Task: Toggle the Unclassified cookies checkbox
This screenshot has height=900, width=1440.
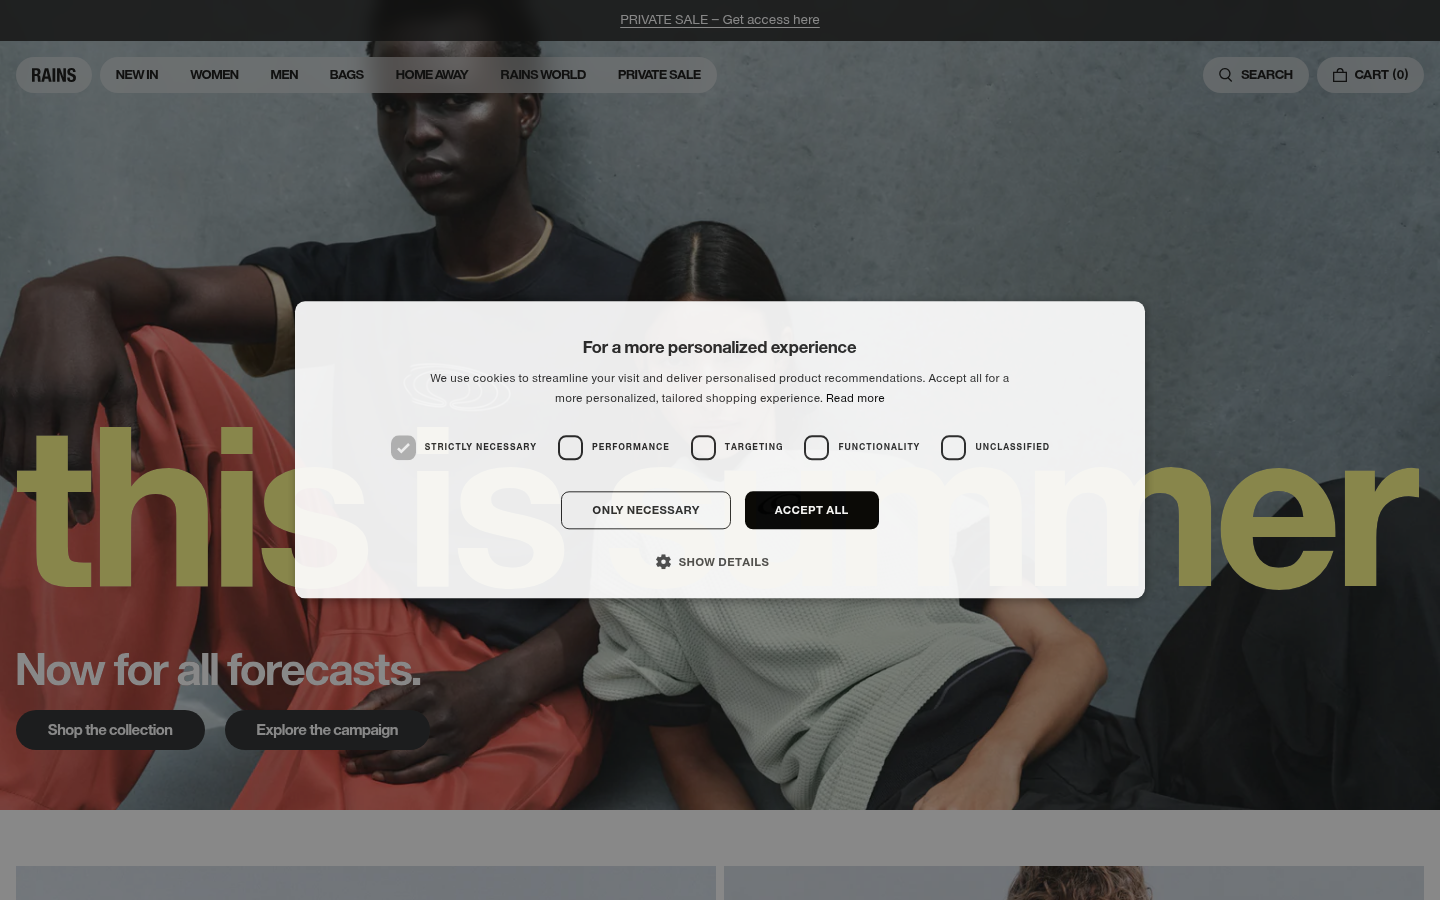Action: [953, 447]
